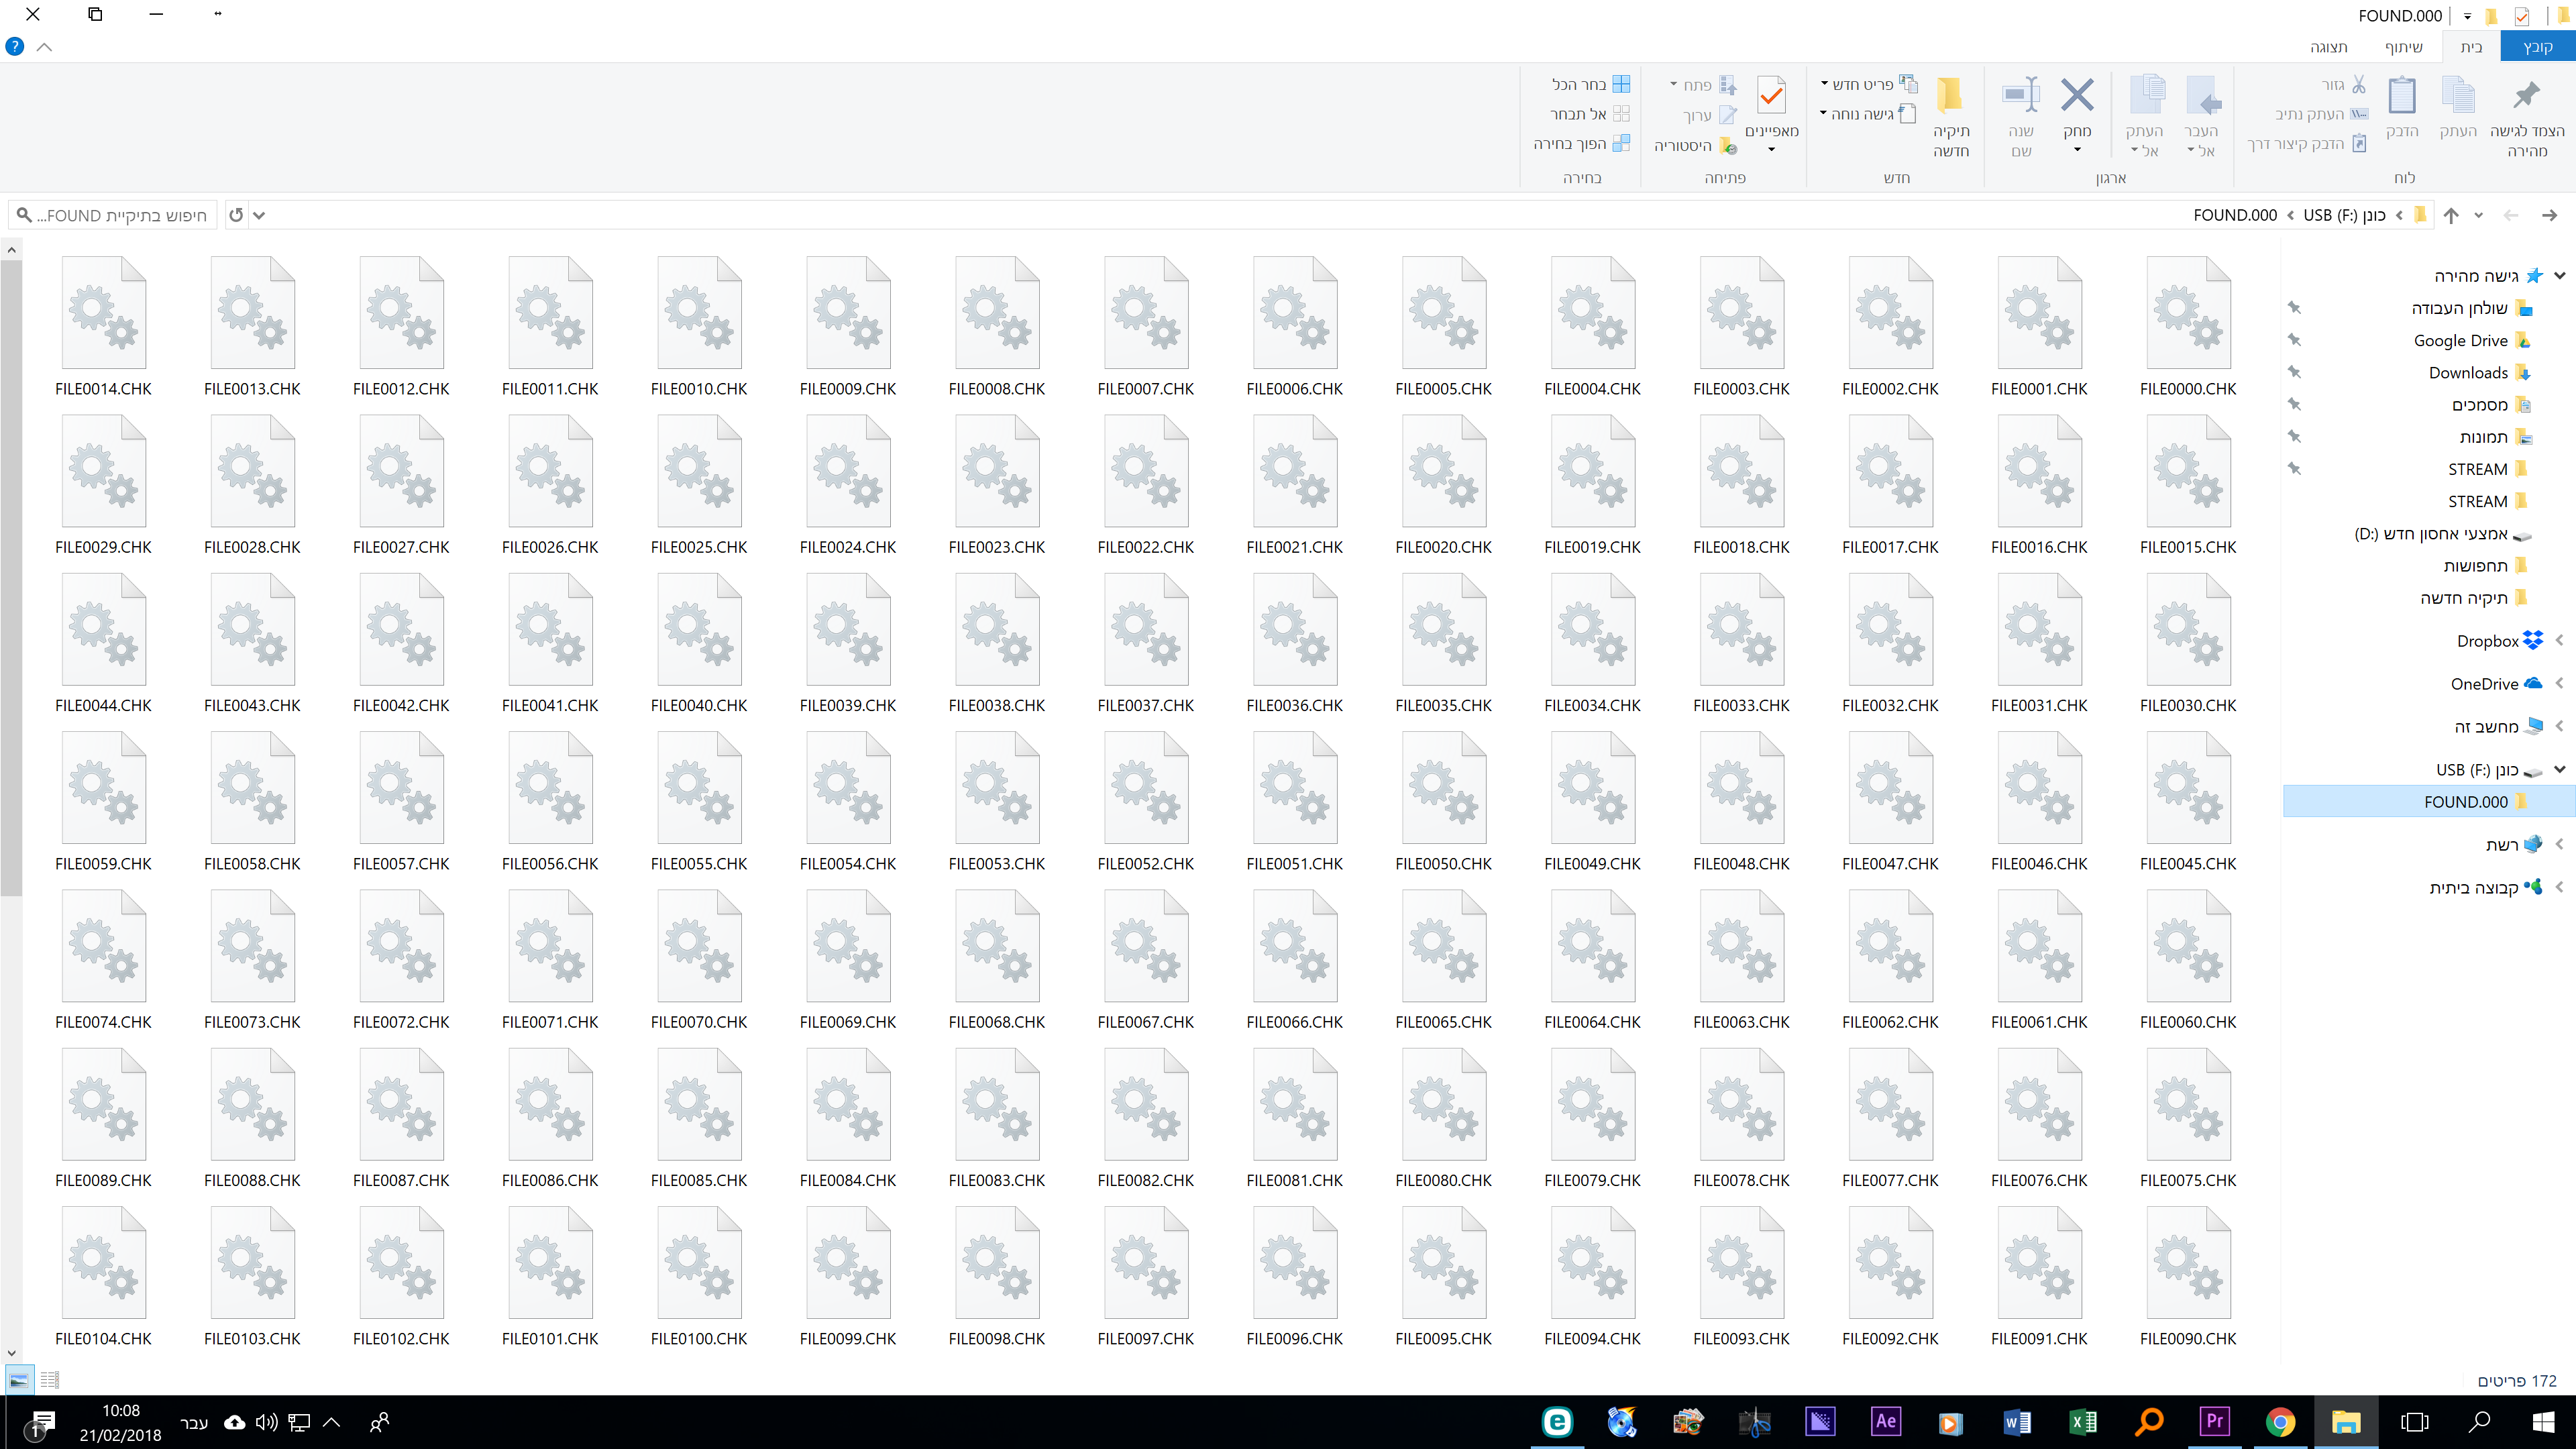Click the History (היסטוריה) icon

pos(1728,146)
